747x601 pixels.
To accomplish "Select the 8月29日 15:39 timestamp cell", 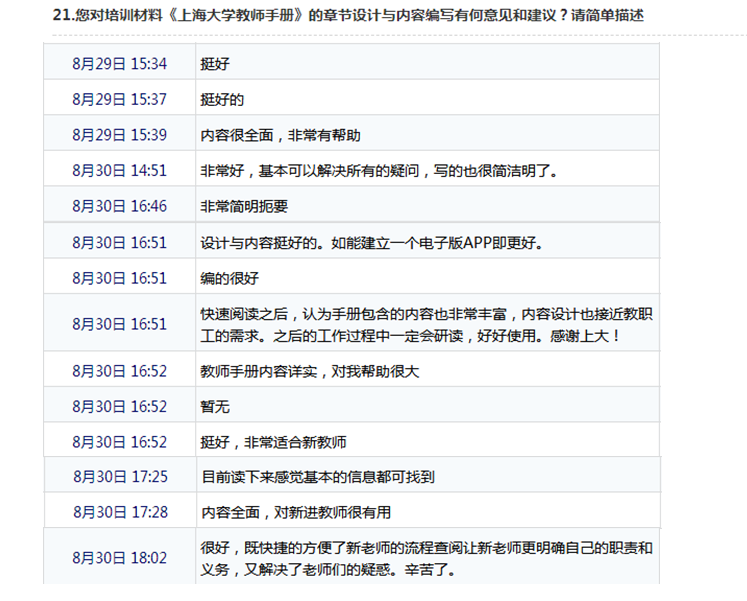I will click(x=119, y=134).
